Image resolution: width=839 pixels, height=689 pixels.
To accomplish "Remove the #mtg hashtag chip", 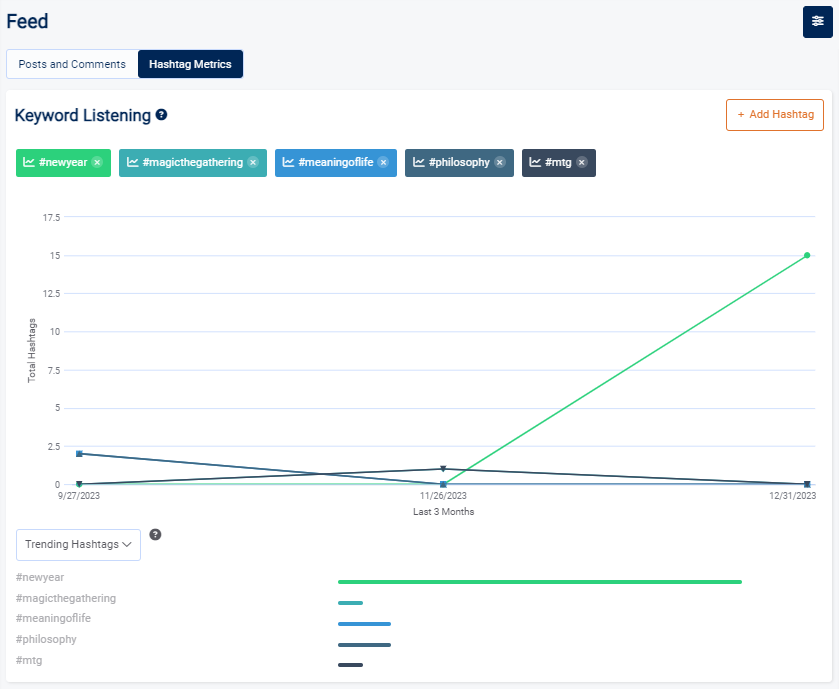I will click(582, 163).
